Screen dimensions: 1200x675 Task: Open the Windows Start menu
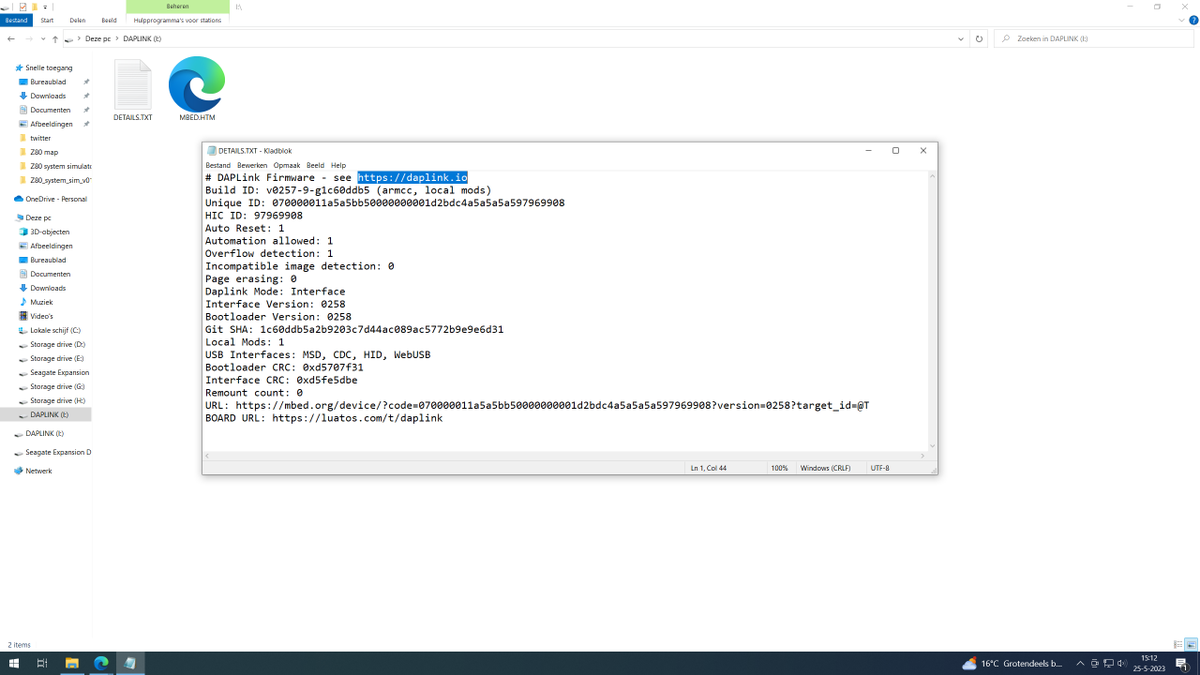coord(14,663)
